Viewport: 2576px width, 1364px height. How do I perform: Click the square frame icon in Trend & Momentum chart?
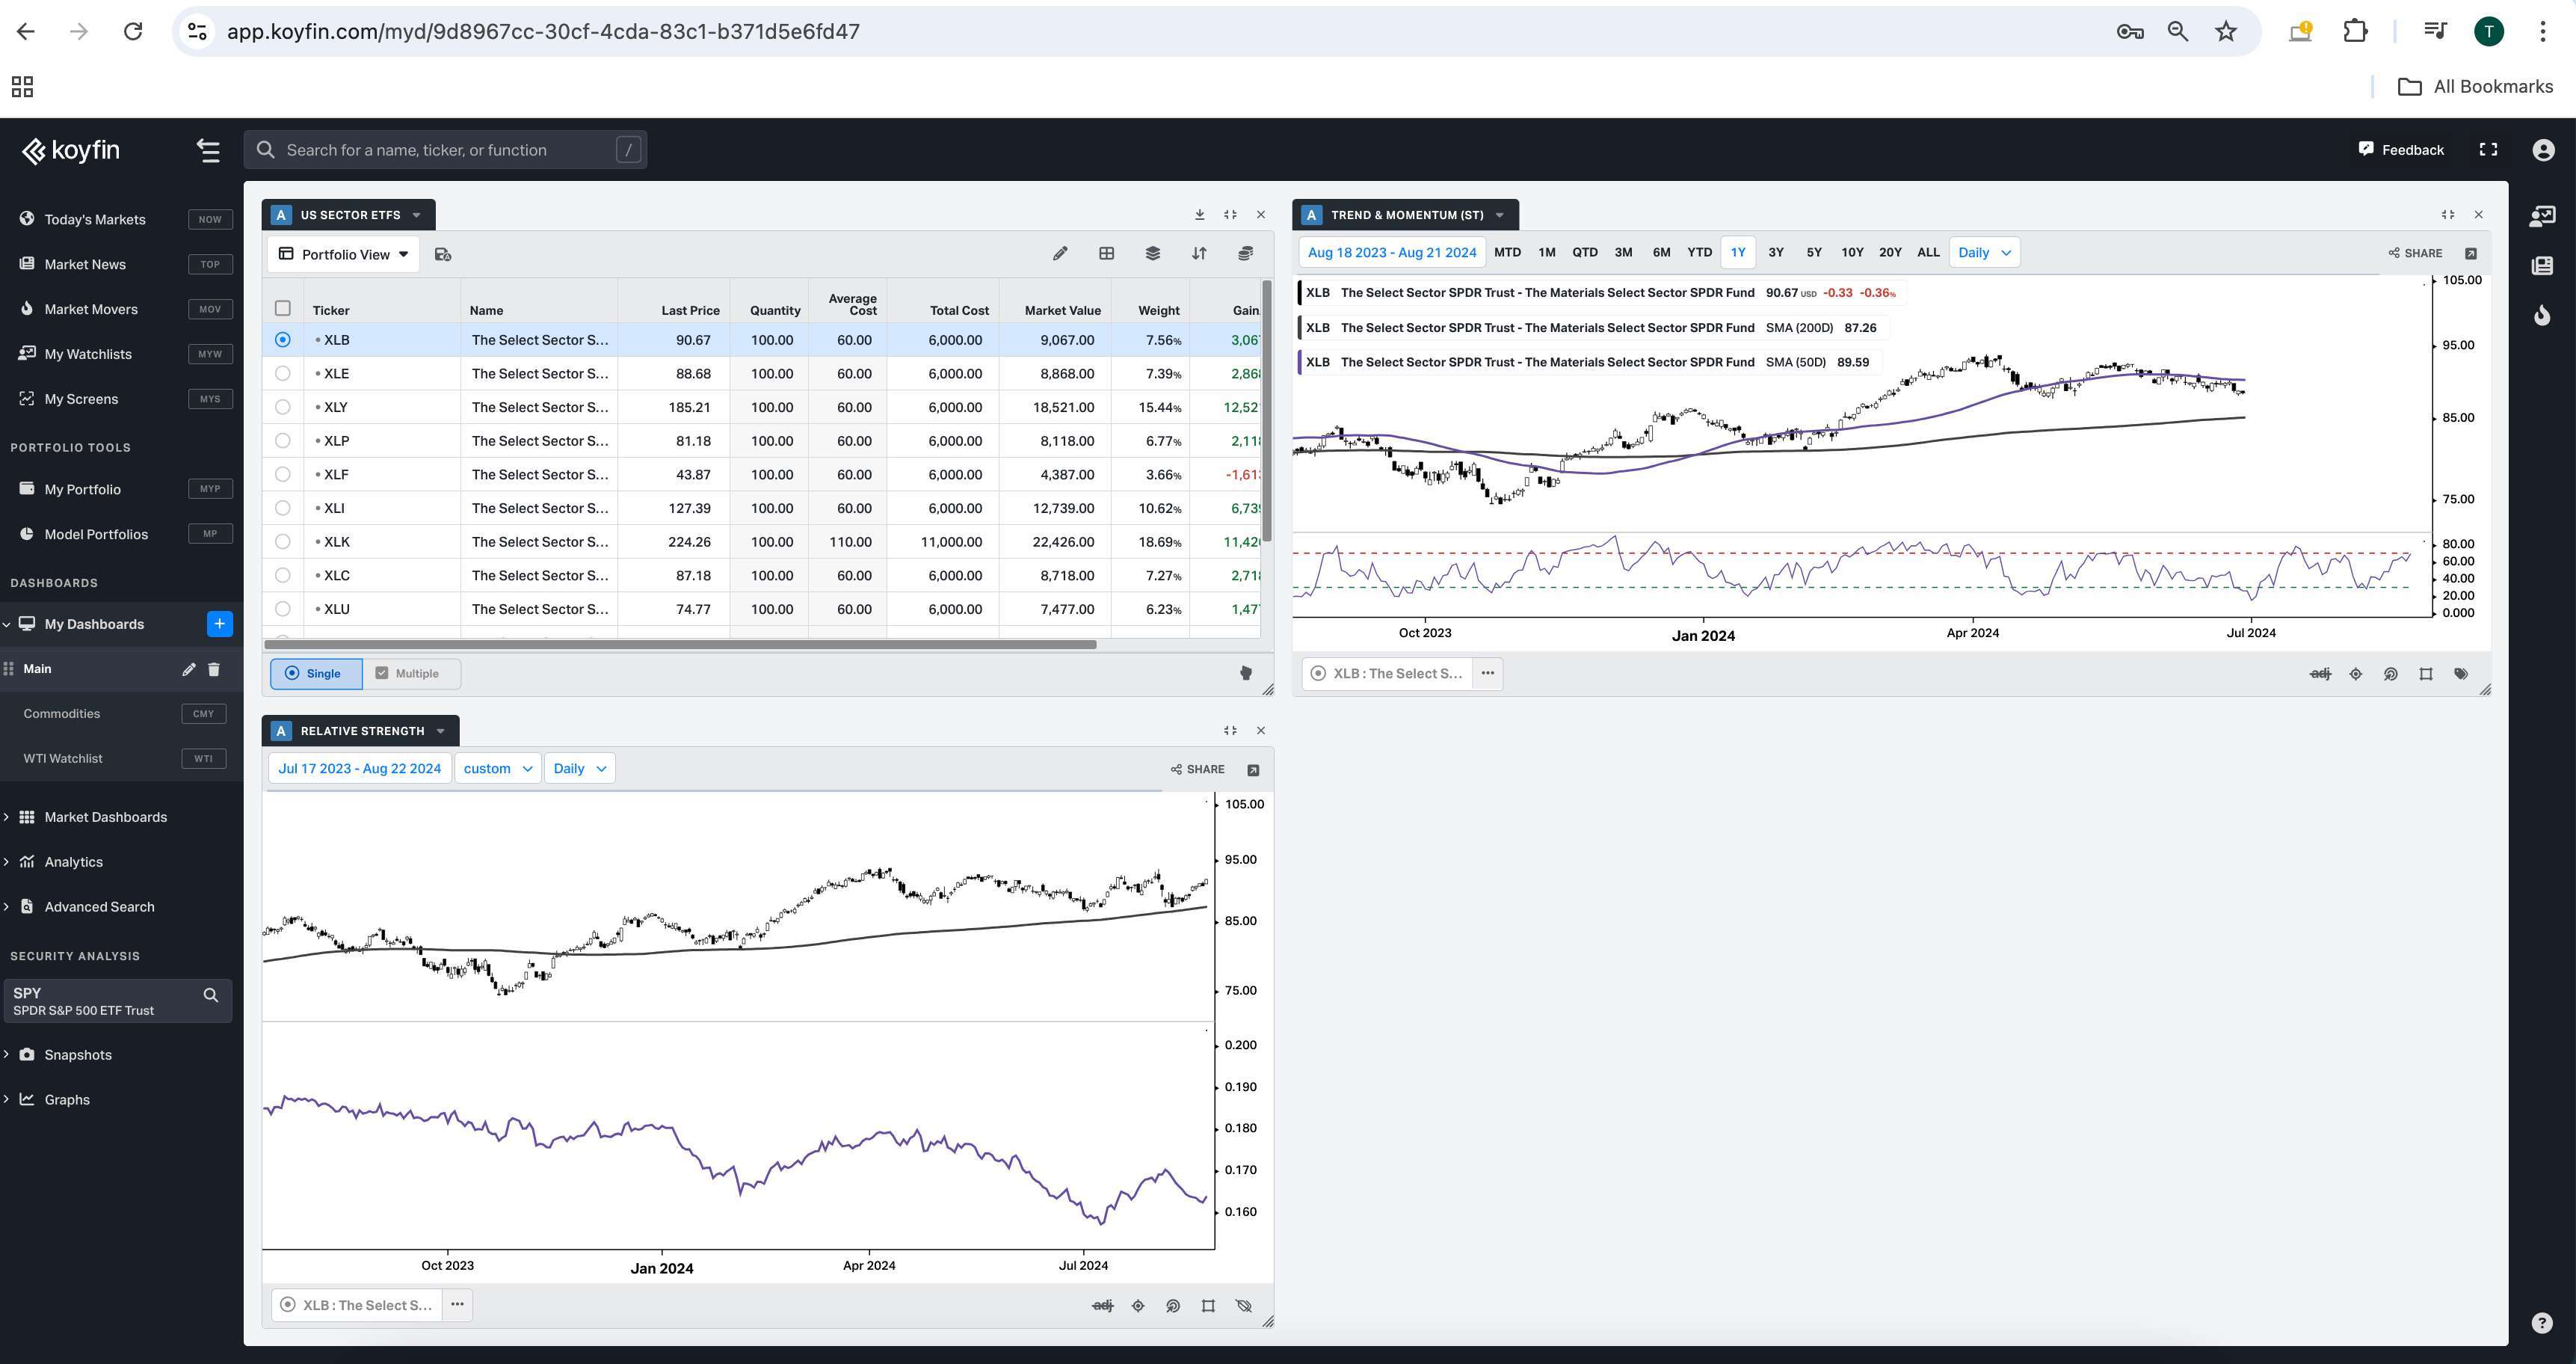pos(2426,674)
